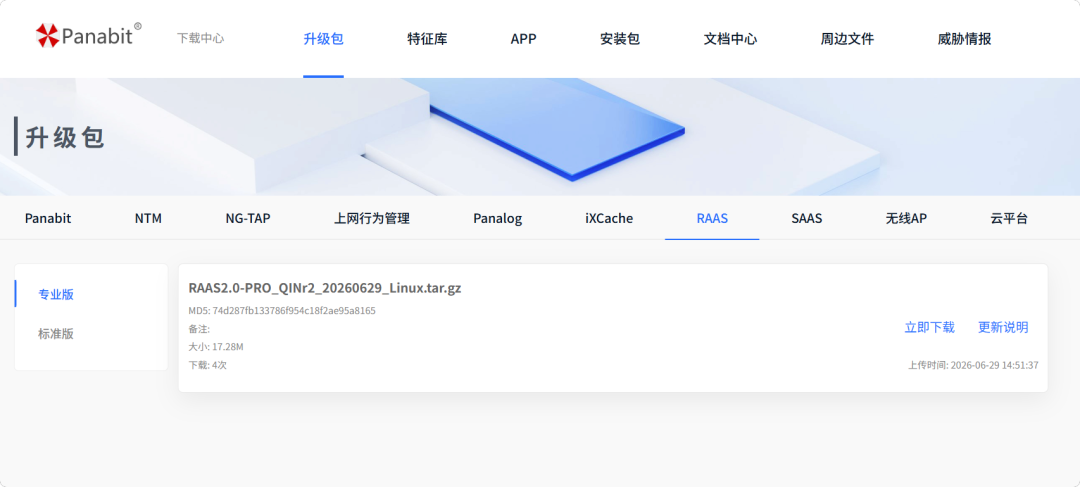Select 专业版 in the side list
This screenshot has width=1080, height=487.
click(x=56, y=294)
